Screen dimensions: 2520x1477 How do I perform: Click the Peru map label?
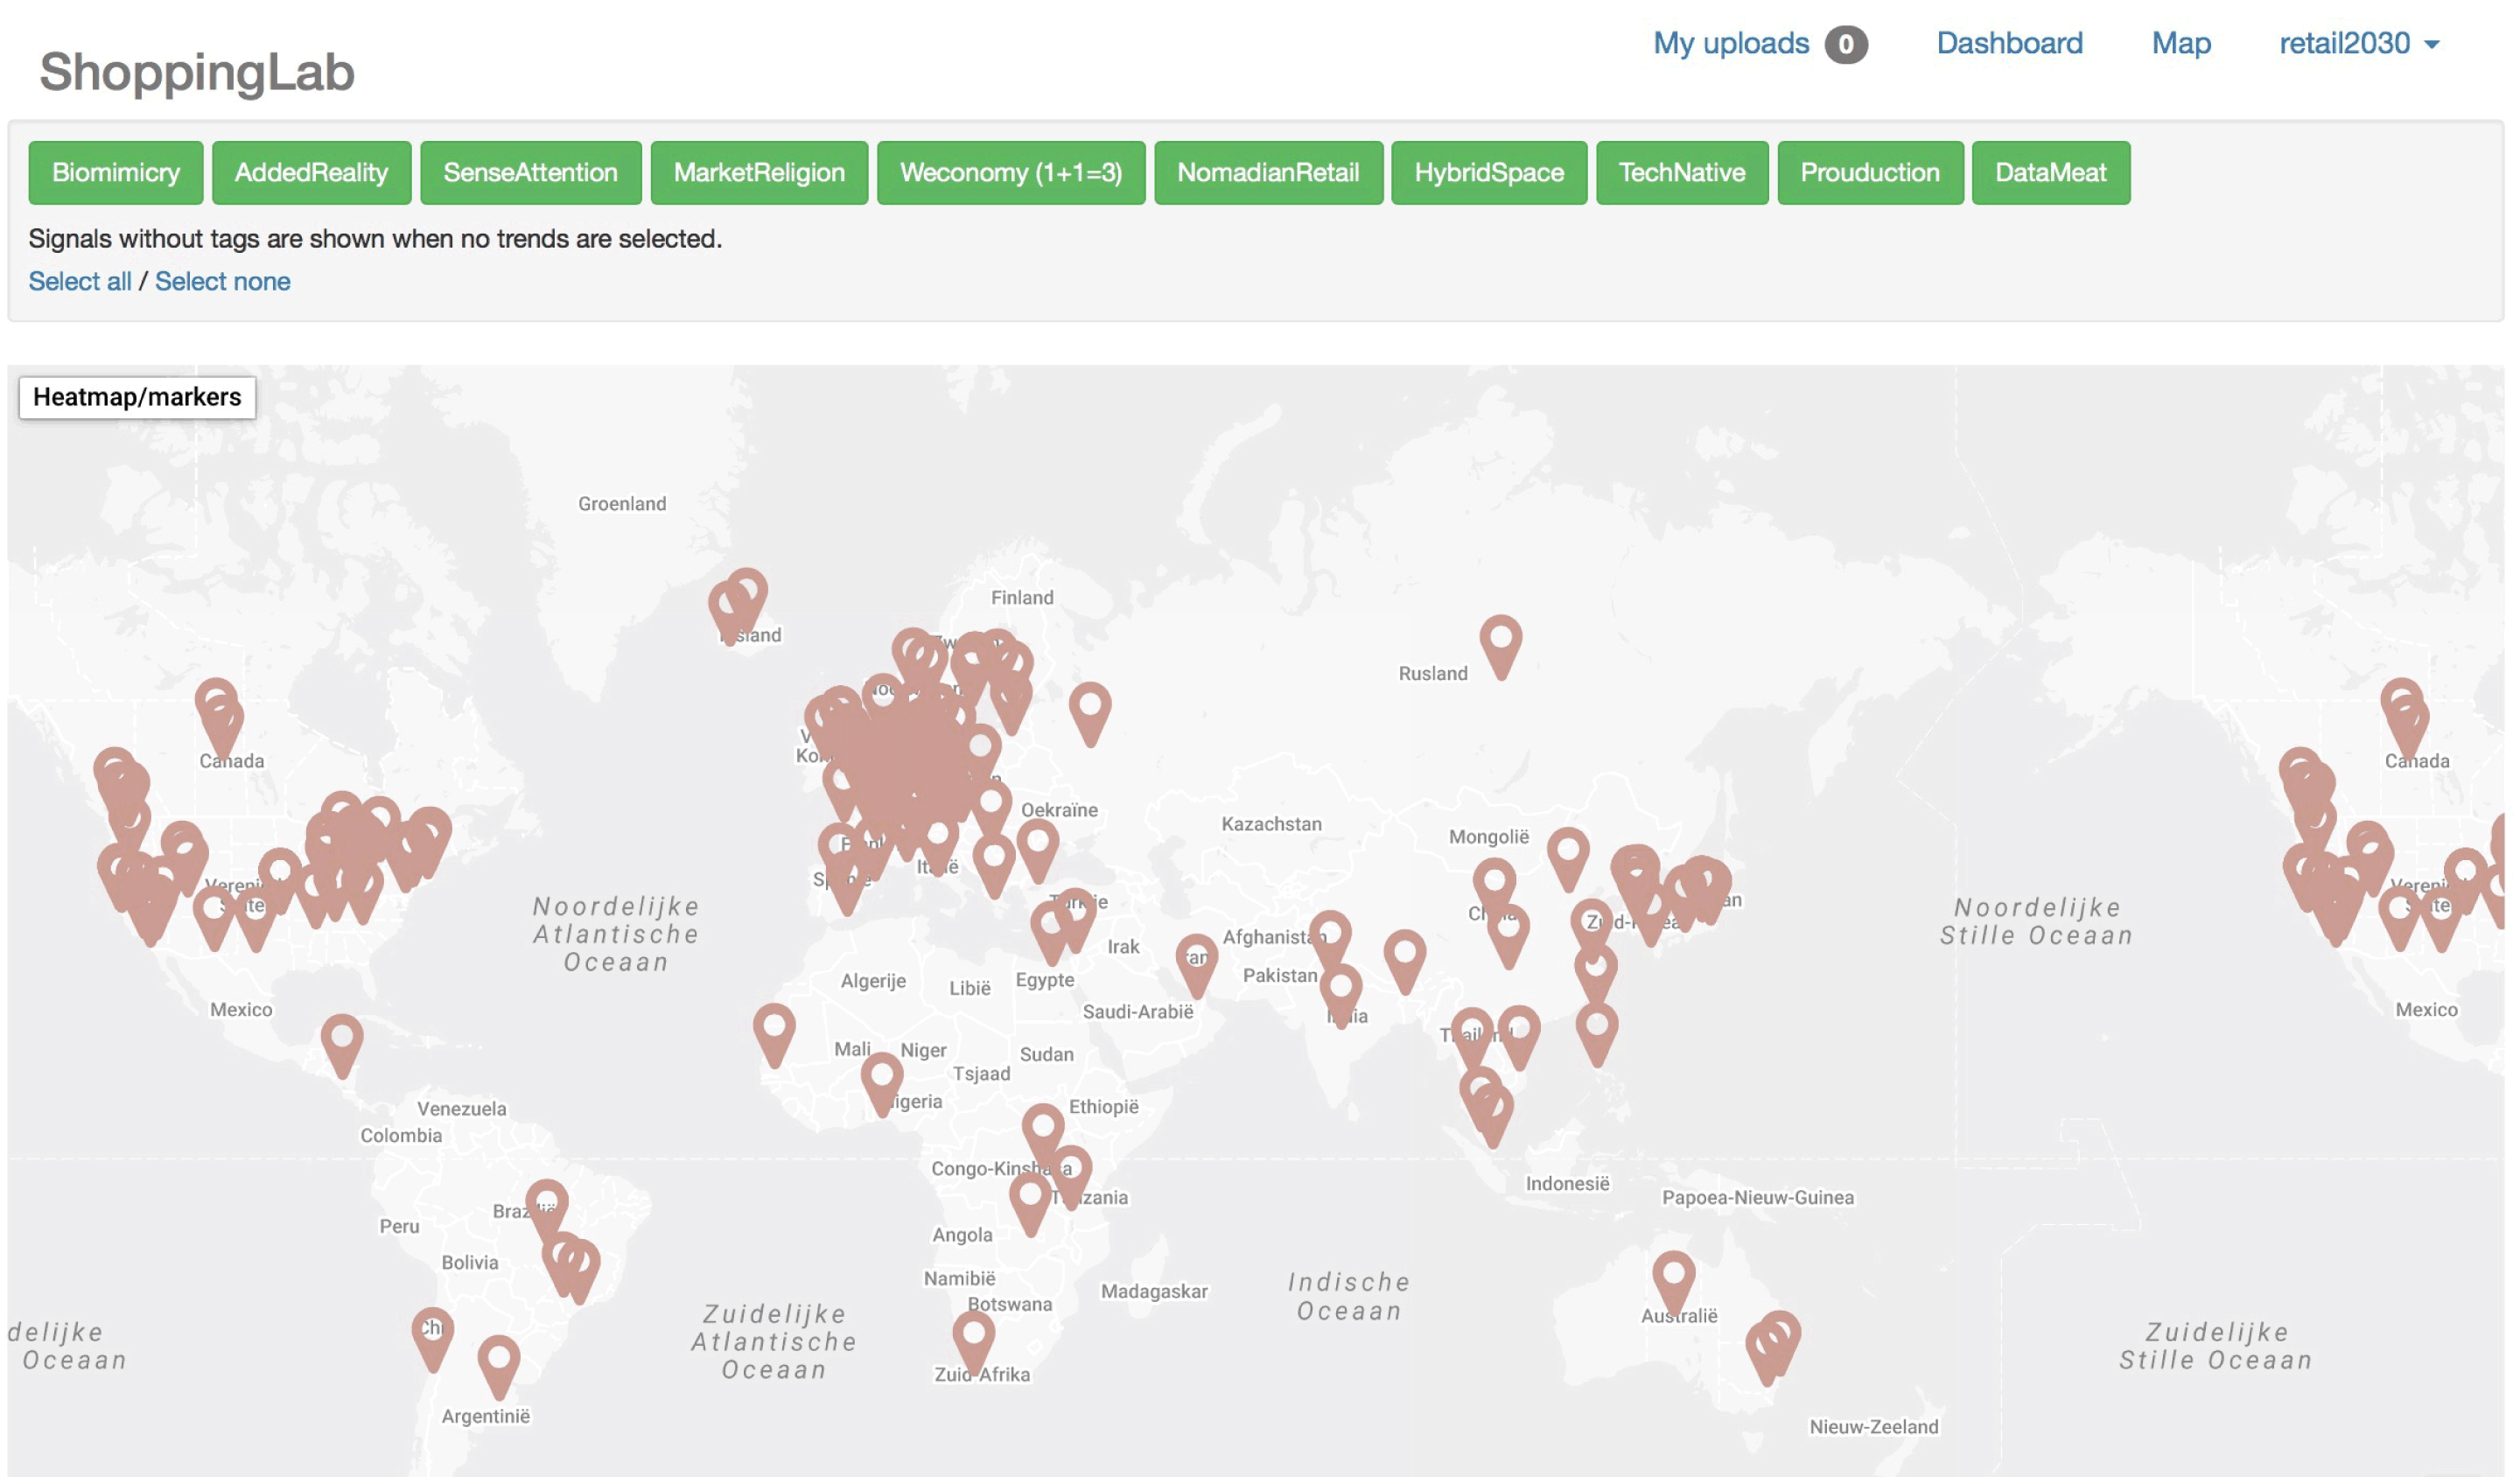[x=399, y=1226]
